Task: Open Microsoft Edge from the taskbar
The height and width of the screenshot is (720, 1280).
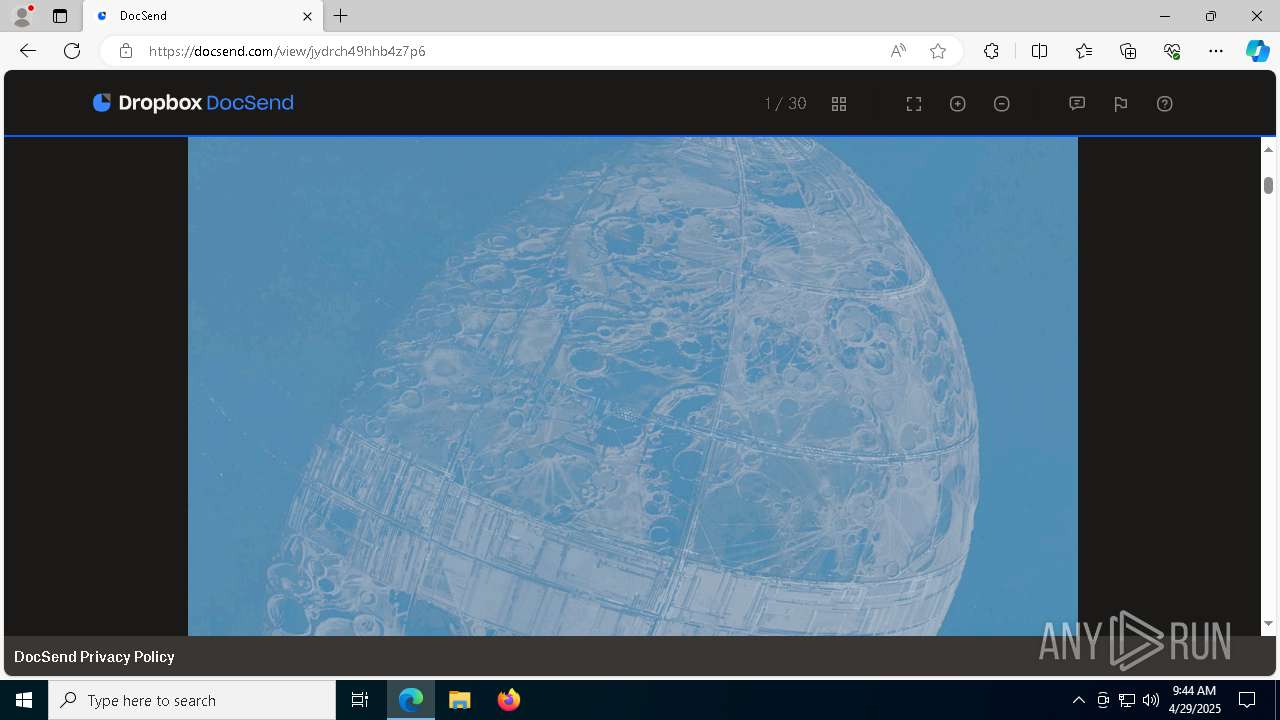Action: pos(411,700)
